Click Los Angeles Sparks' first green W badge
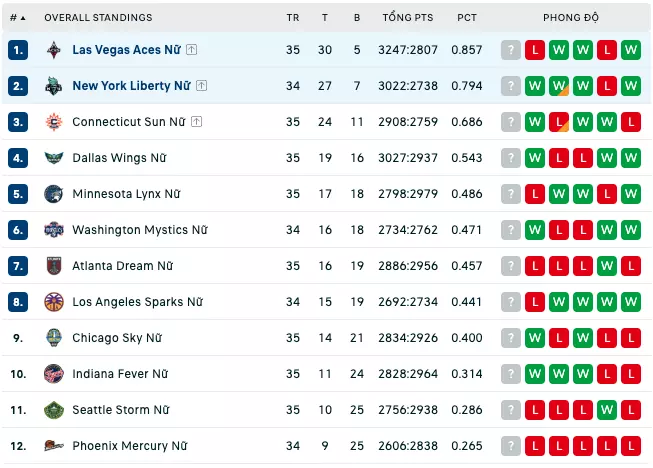Image resolution: width=653 pixels, height=468 pixels. click(559, 302)
